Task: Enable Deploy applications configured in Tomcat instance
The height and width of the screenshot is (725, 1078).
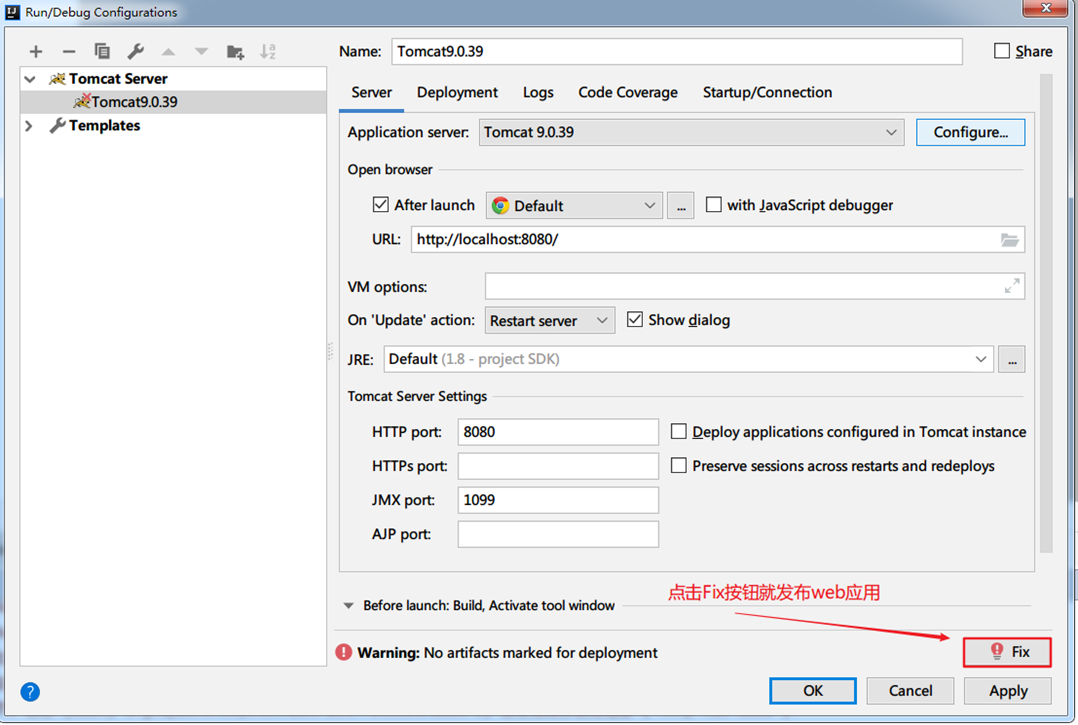Action: pyautogui.click(x=679, y=432)
